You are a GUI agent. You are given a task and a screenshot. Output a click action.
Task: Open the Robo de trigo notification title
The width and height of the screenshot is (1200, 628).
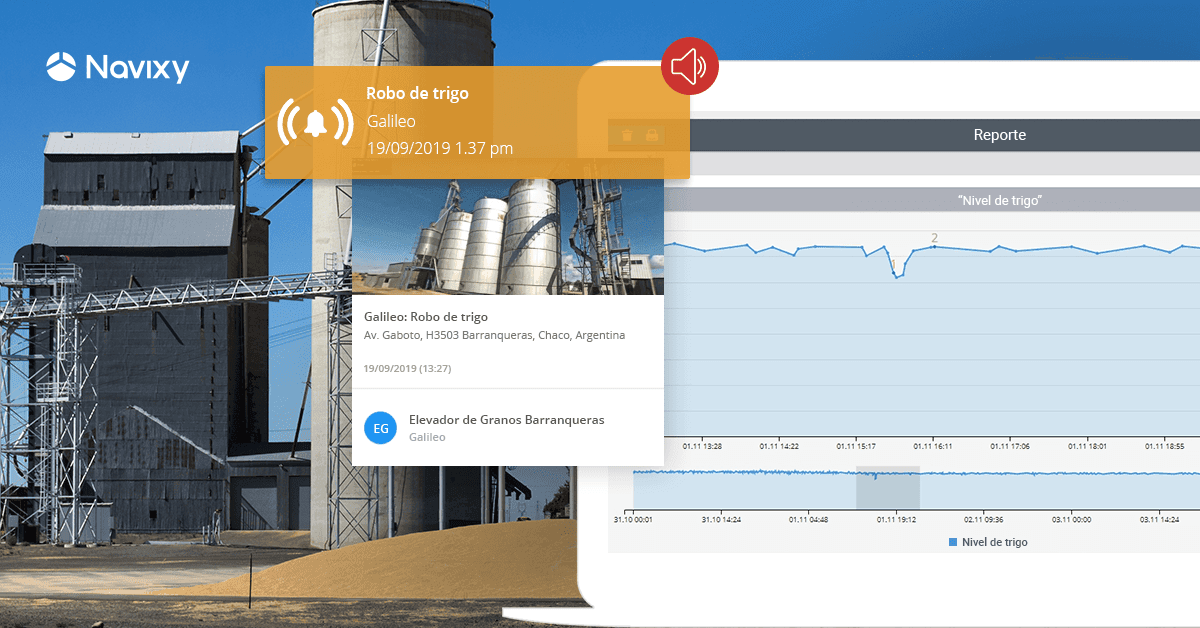coord(417,93)
